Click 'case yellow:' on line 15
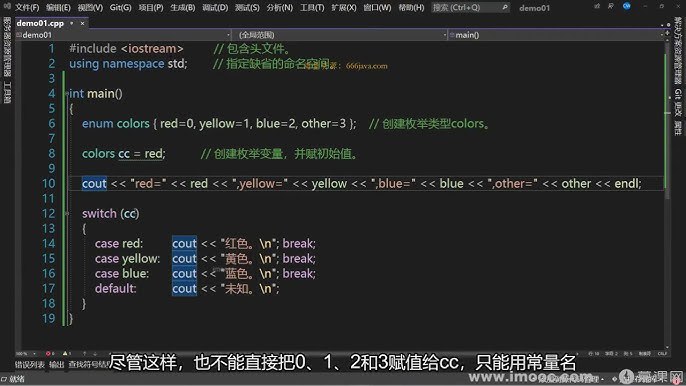686x386 pixels. coord(127,259)
